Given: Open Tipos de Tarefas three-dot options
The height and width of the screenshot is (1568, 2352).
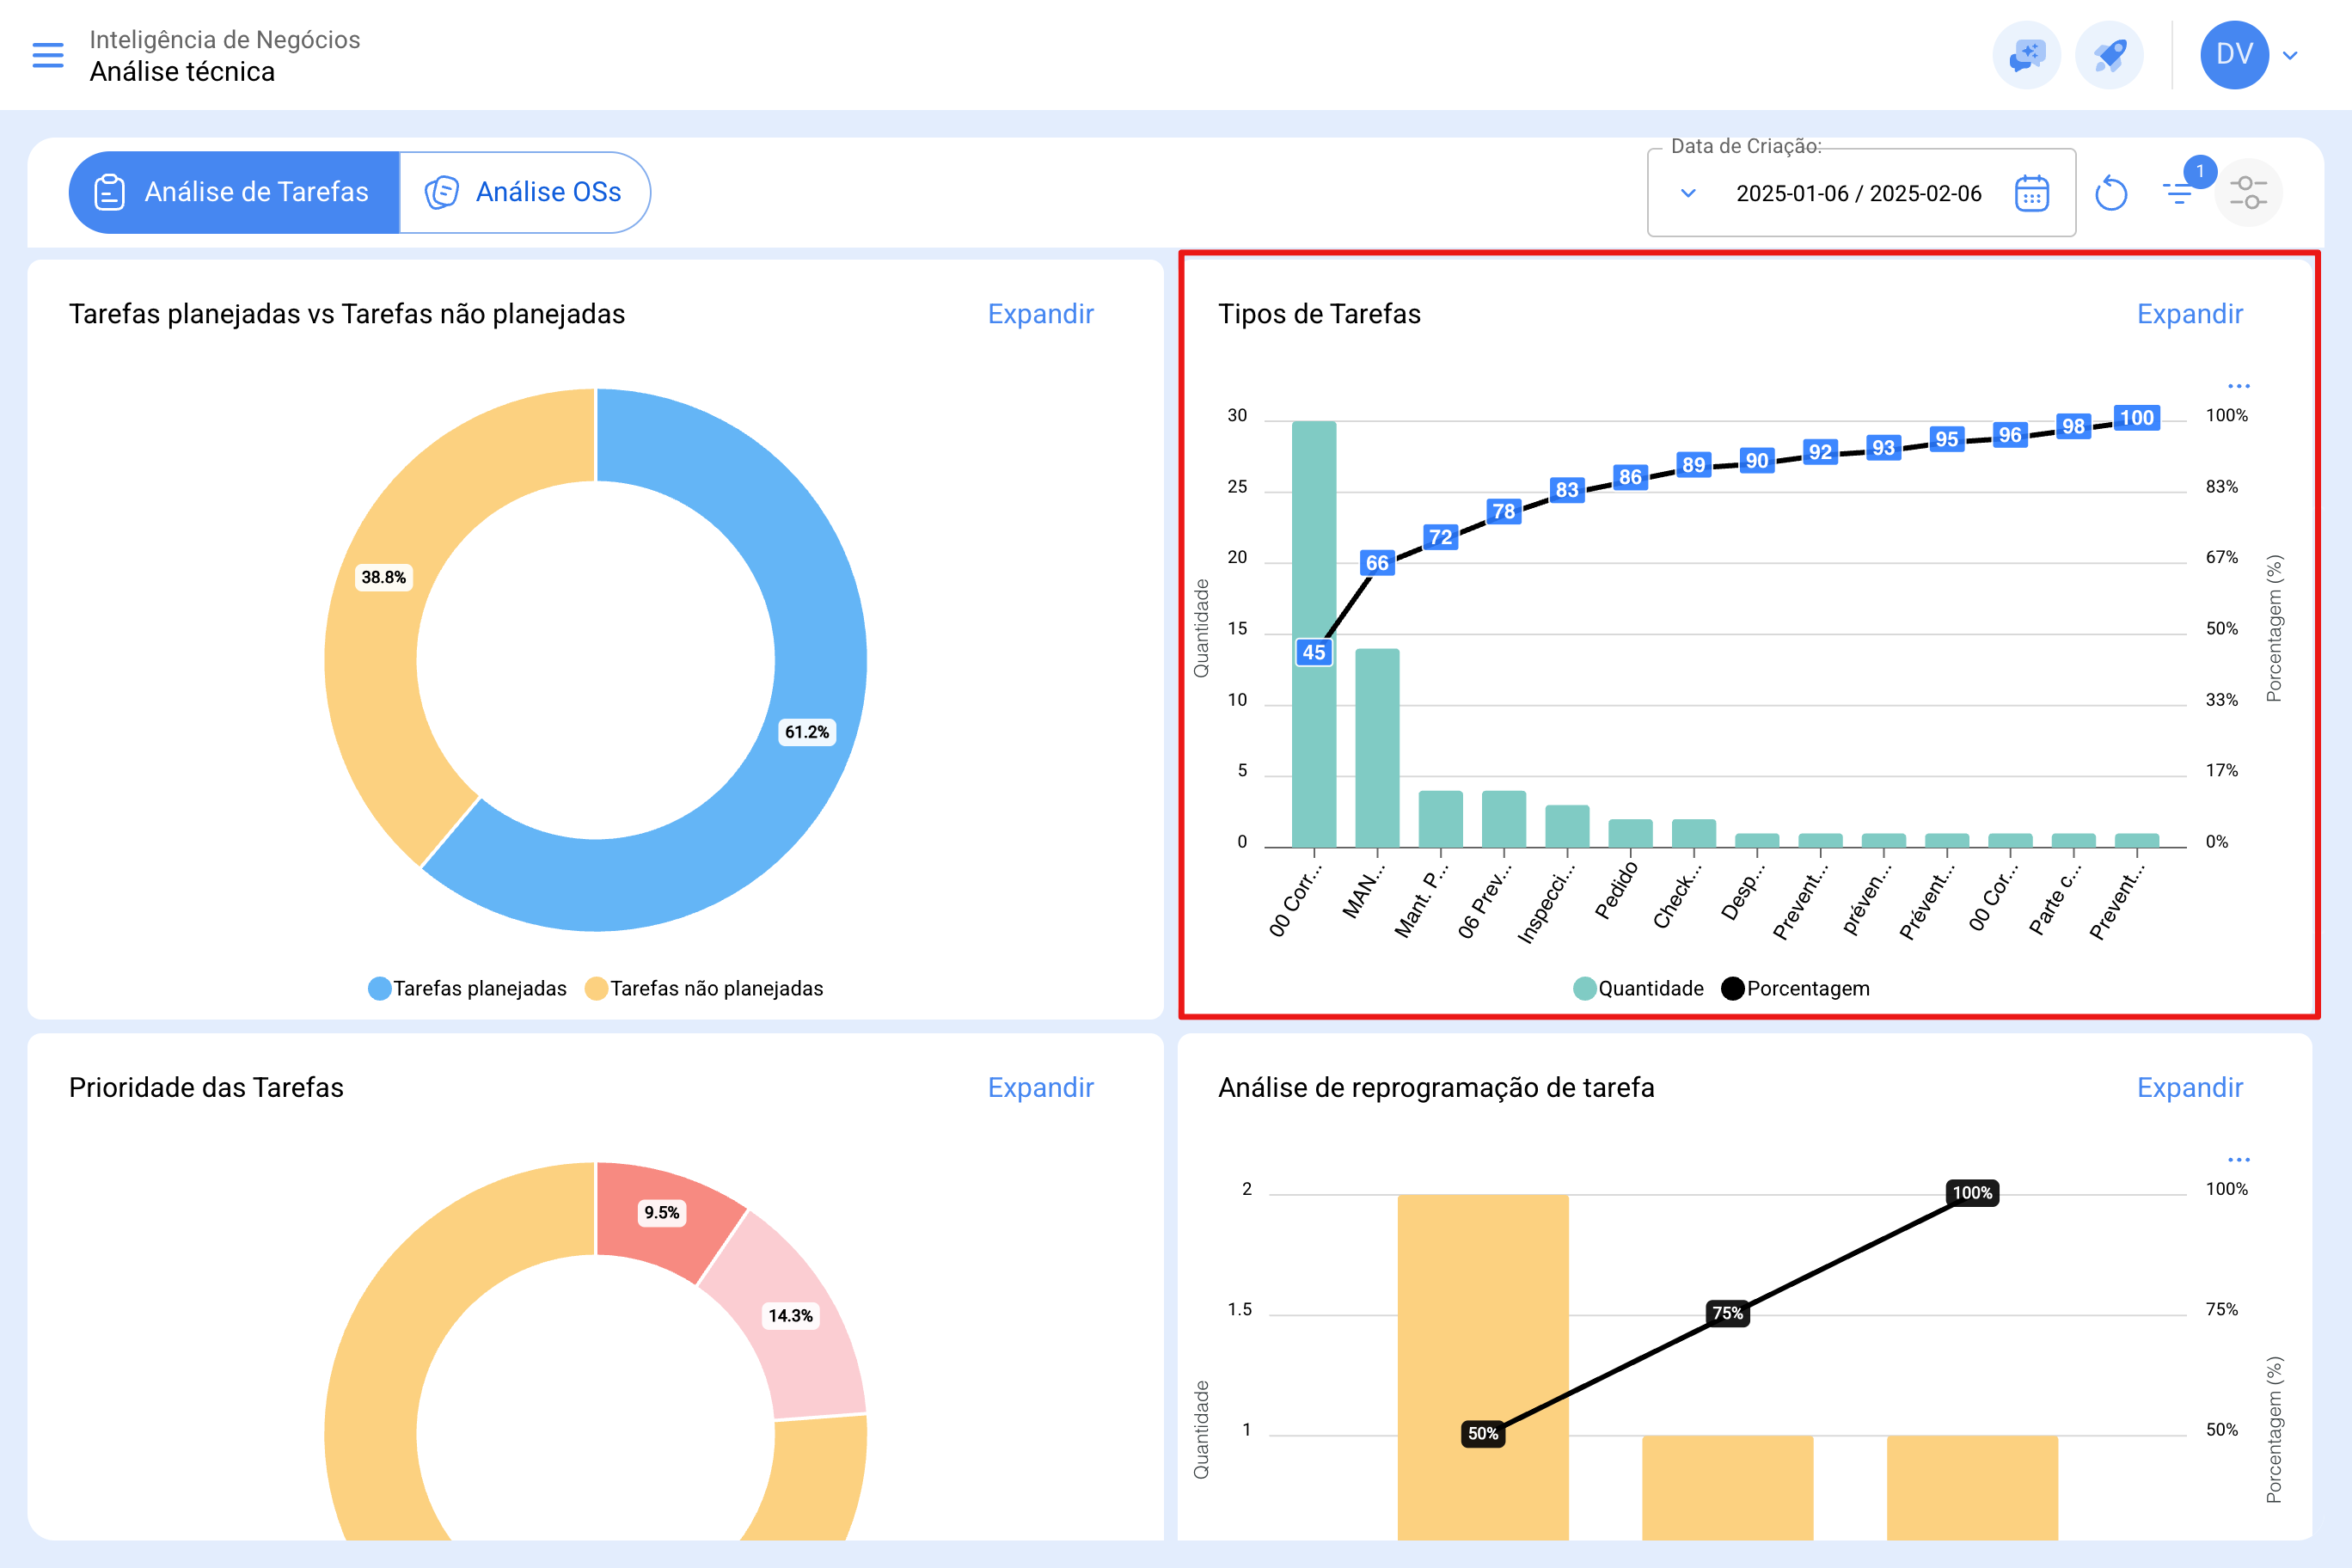Looking at the screenshot, I should tap(2238, 386).
